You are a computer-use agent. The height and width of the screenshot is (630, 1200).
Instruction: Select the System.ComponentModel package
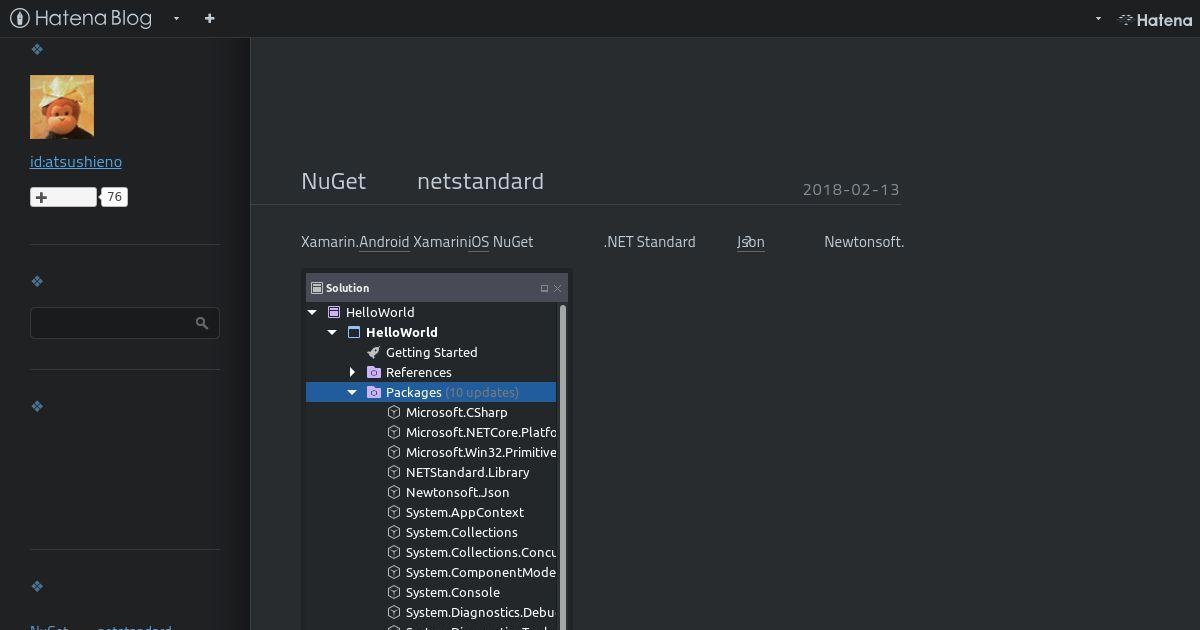(x=481, y=572)
